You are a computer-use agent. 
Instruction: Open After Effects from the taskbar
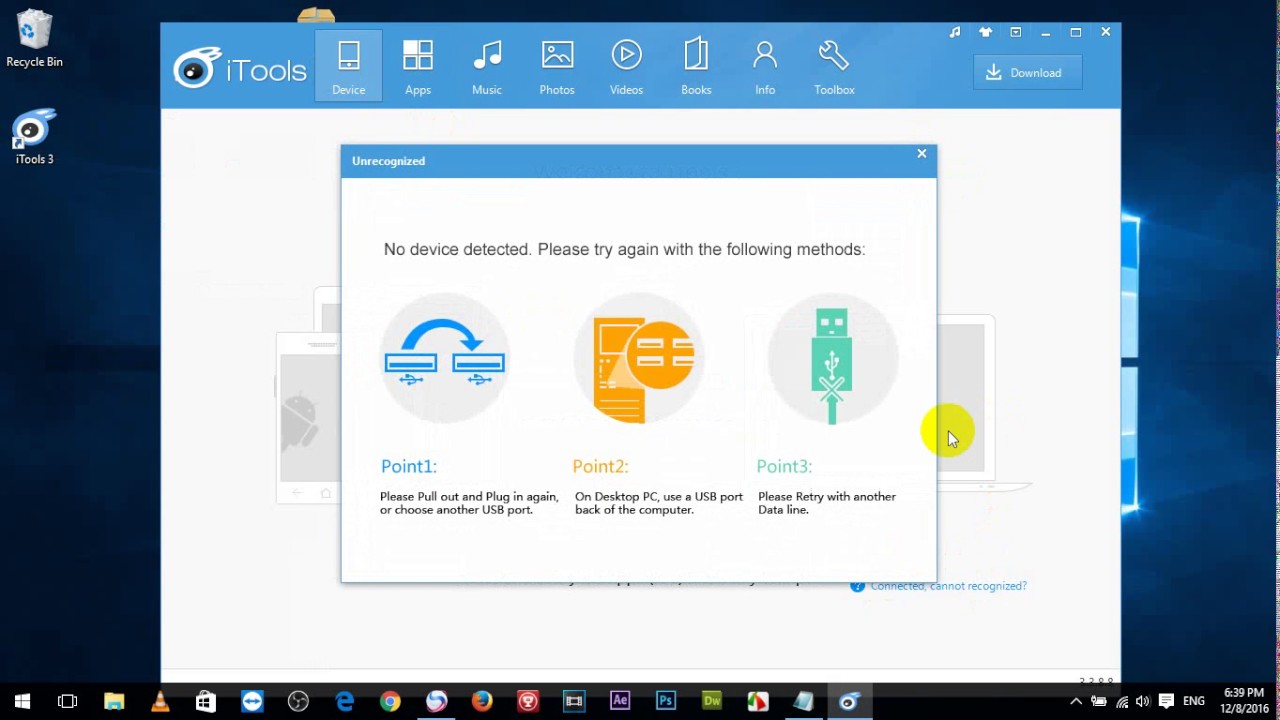[620, 701]
